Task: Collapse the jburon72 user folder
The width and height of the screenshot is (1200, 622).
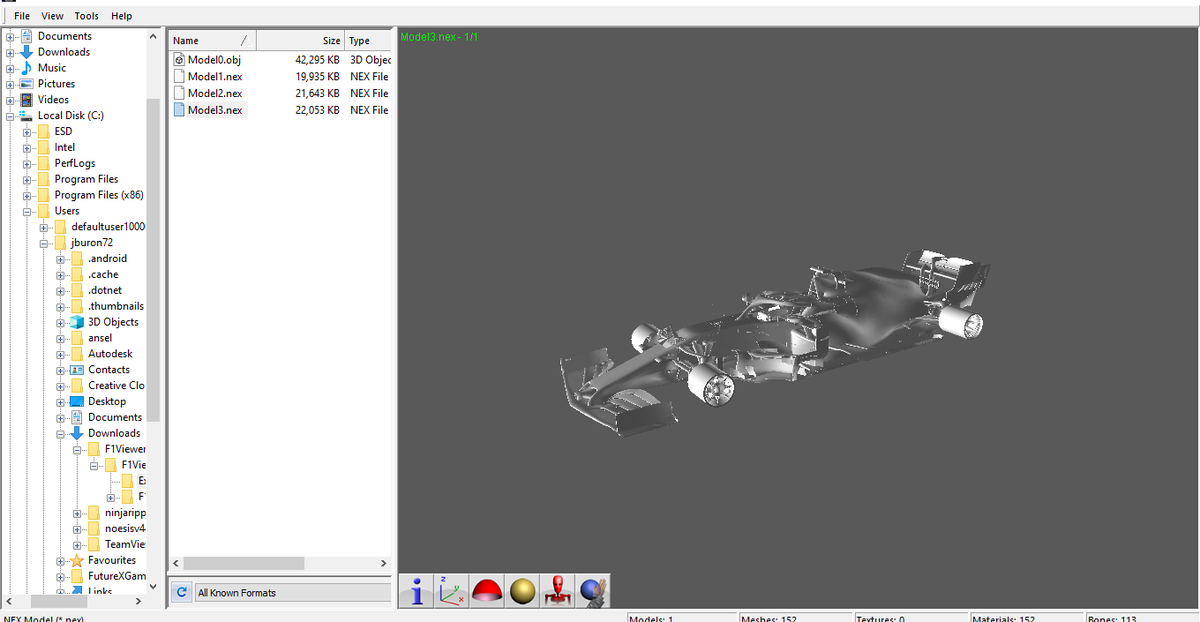Action: pos(45,242)
